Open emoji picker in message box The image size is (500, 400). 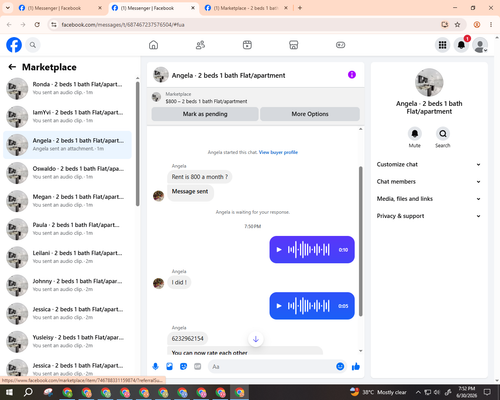(340, 366)
